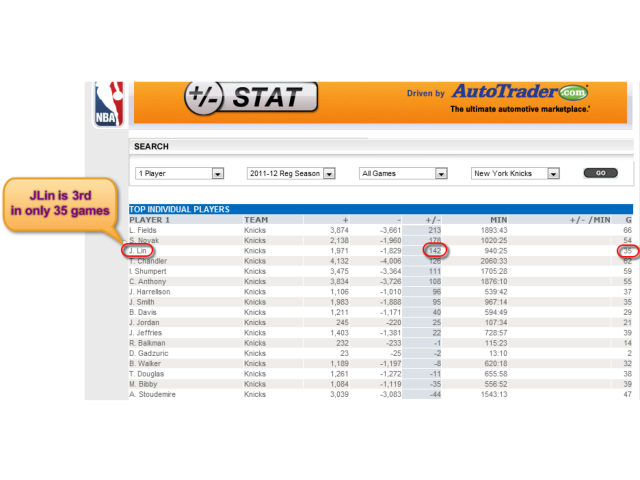Screen dimensions: 640x480
Task: Click the 940:25 minutes value for Lin
Action: [496, 251]
